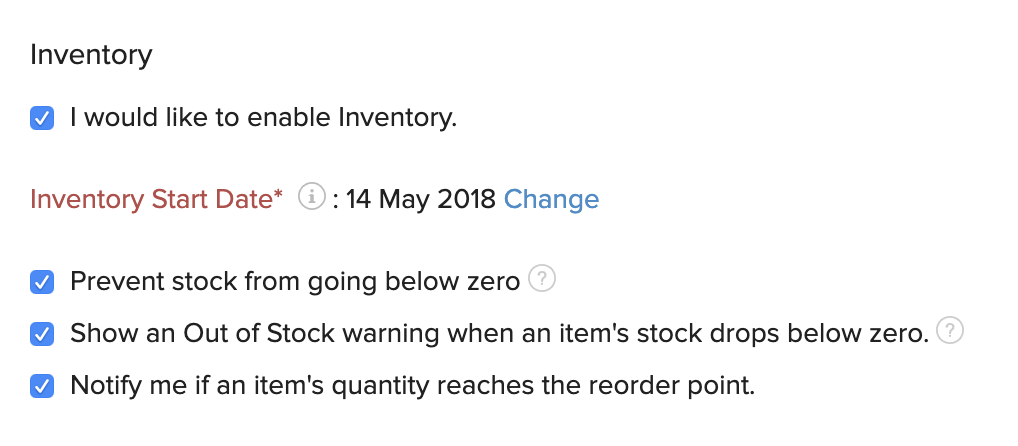Click the Inventory Start Date info icon
The image size is (1018, 446).
coord(313,198)
